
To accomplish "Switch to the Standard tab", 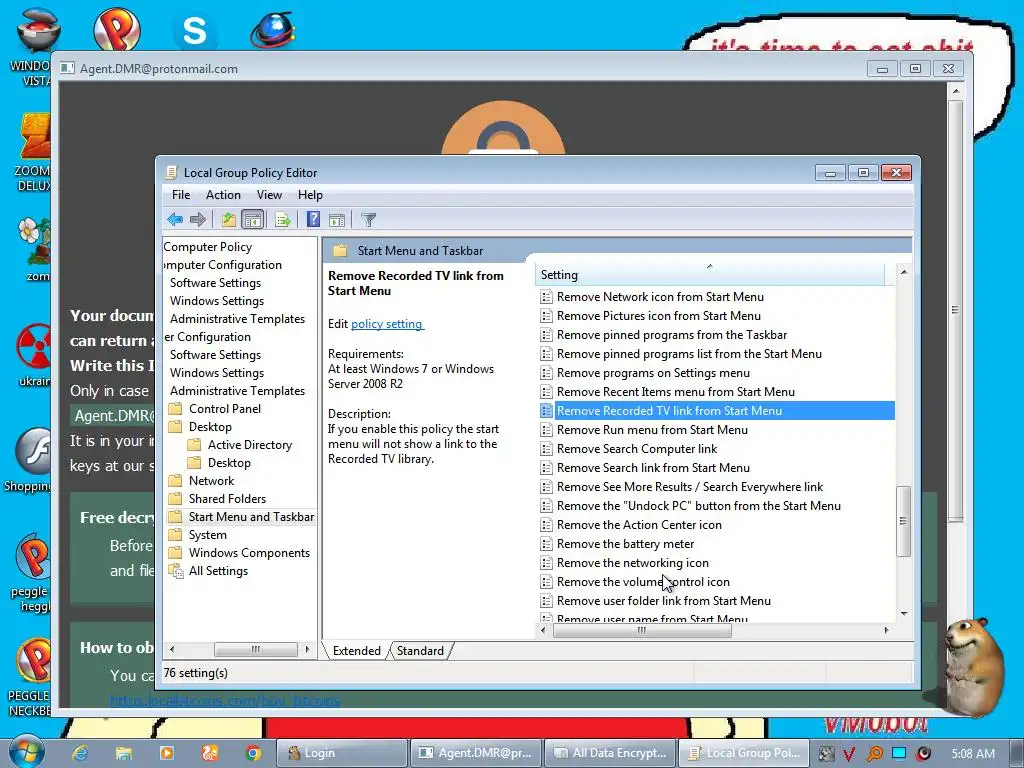I will point(420,650).
